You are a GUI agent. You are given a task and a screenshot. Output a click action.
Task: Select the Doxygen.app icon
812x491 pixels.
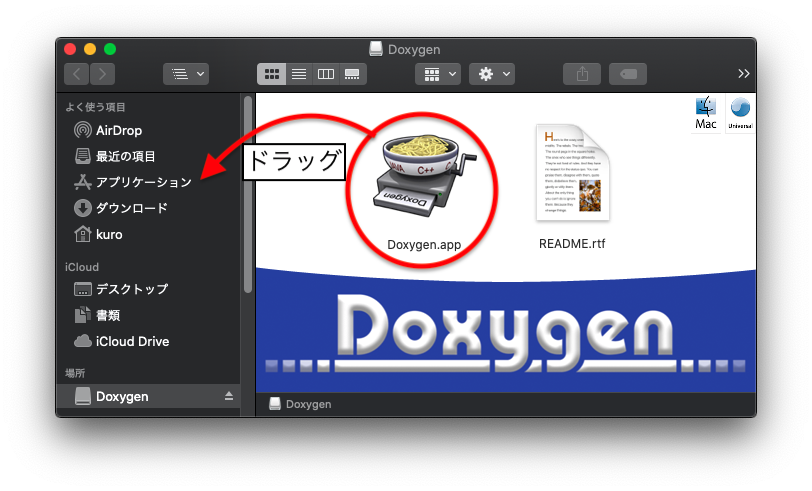pyautogui.click(x=424, y=175)
